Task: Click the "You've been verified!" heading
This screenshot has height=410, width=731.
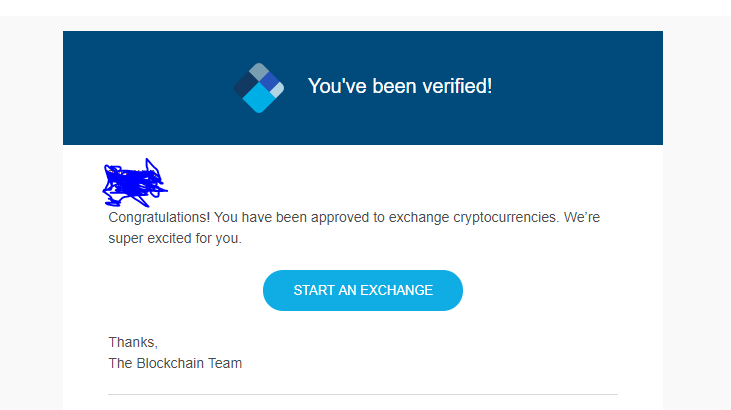Action: click(x=399, y=86)
